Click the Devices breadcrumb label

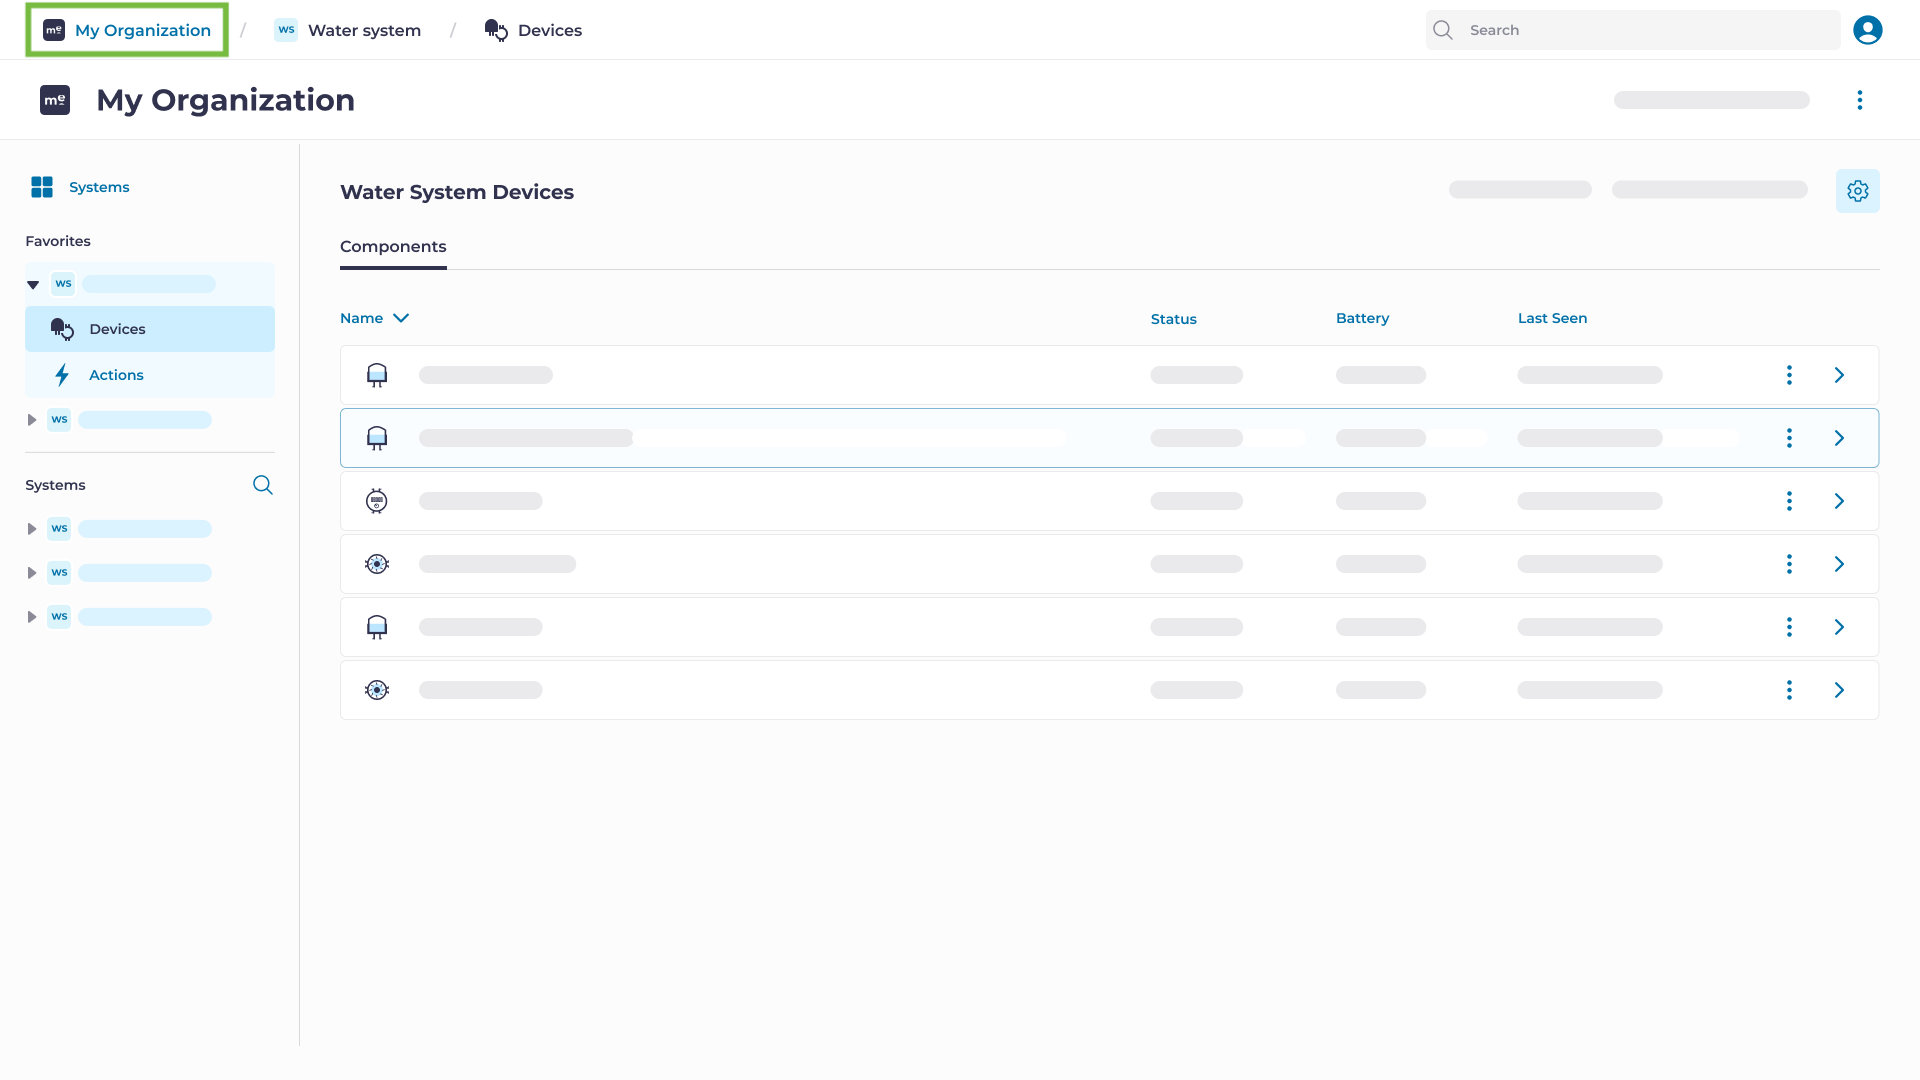click(x=550, y=30)
